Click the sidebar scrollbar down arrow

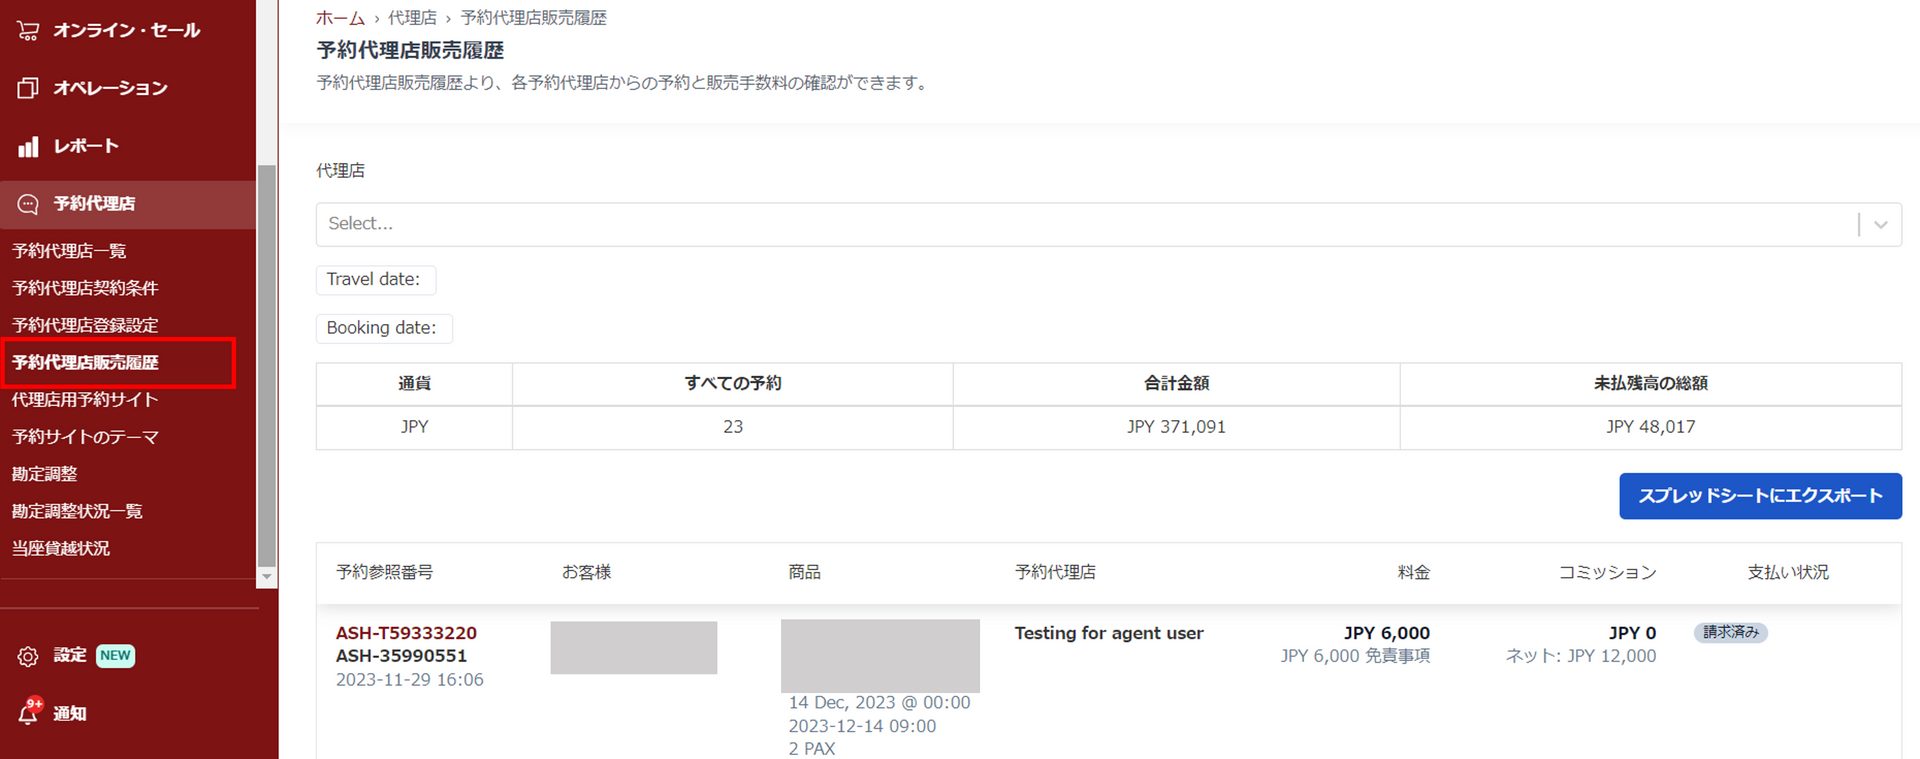pyautogui.click(x=266, y=577)
